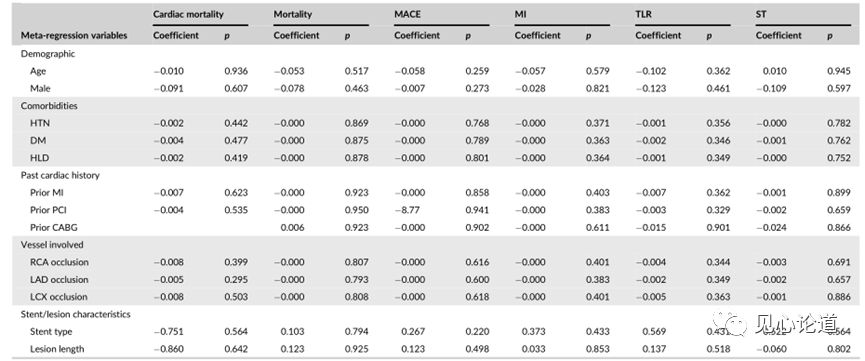Click the Lesion length row label
The height and width of the screenshot is (361, 865).
[x=56, y=349]
